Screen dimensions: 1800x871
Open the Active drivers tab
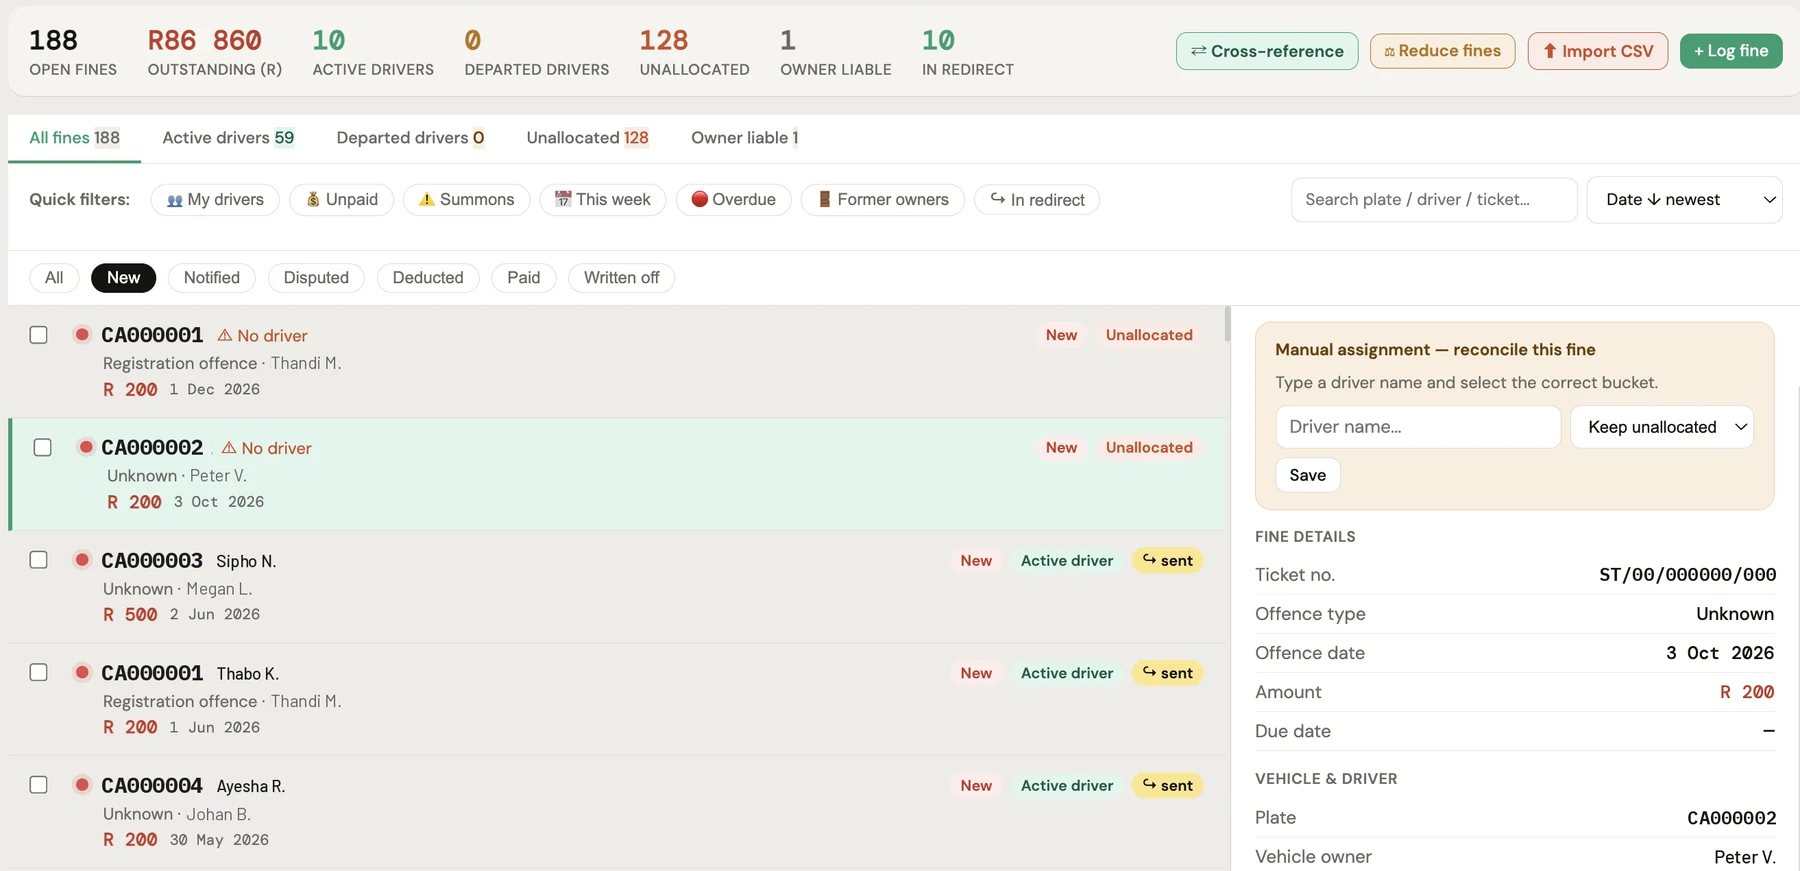tap(228, 138)
